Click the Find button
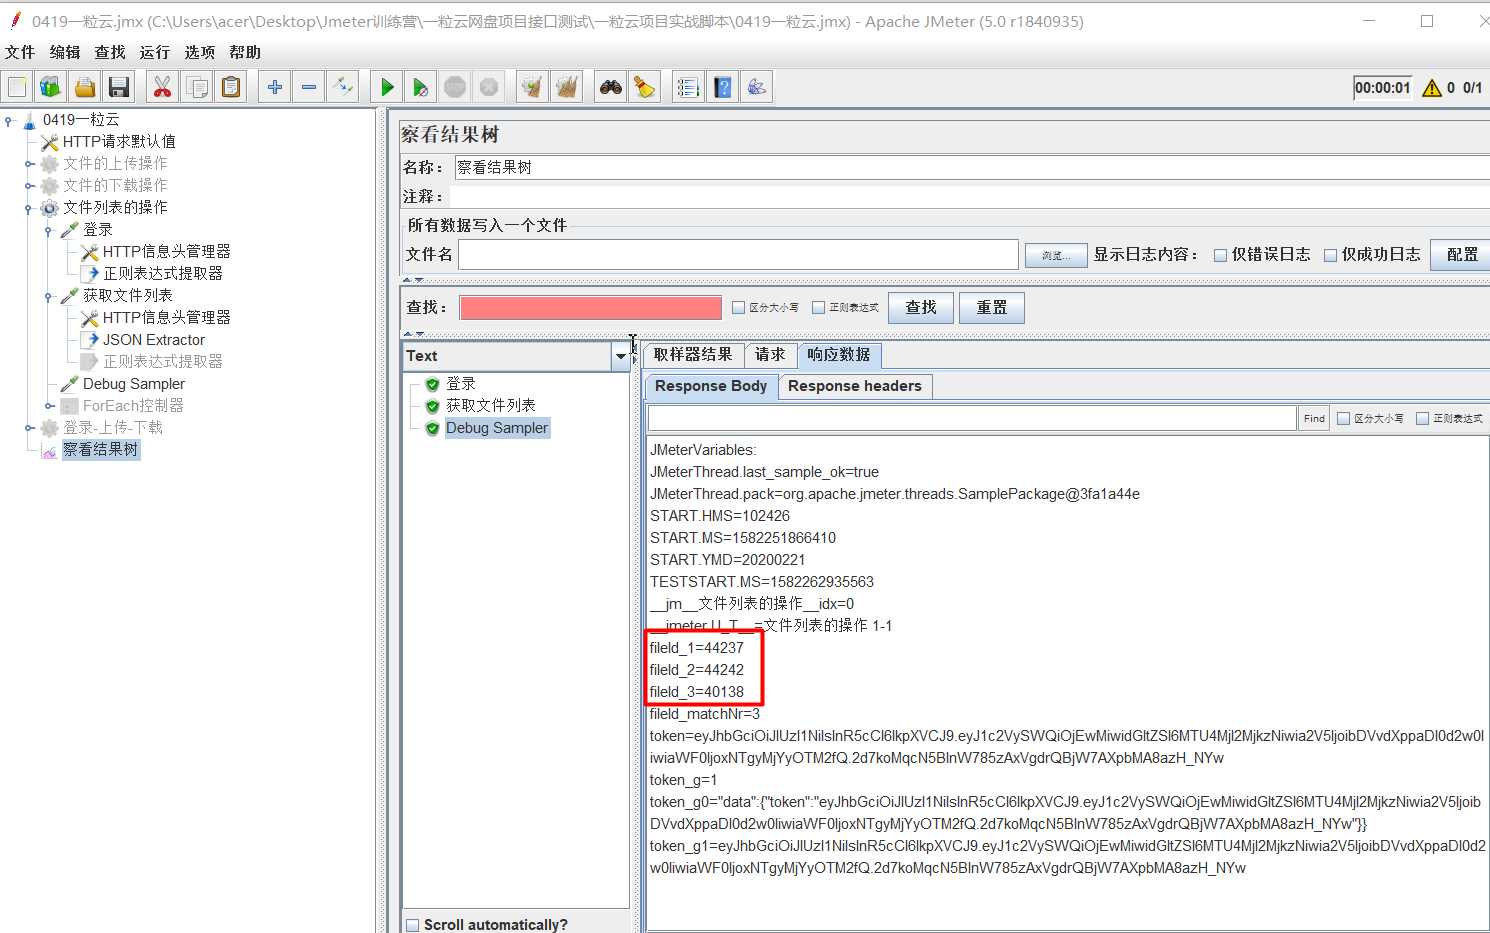 point(1314,418)
